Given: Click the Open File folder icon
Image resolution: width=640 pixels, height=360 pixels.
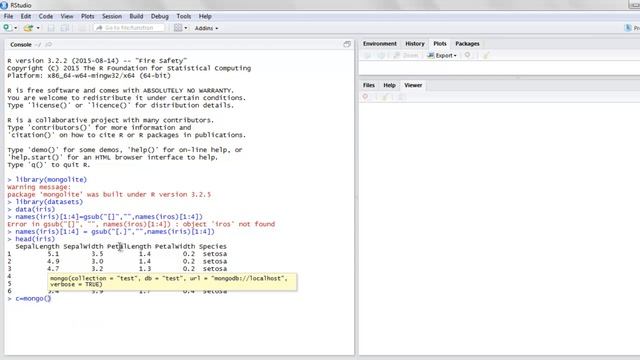Looking at the screenshot, I should pyautogui.click(x=28, y=28).
